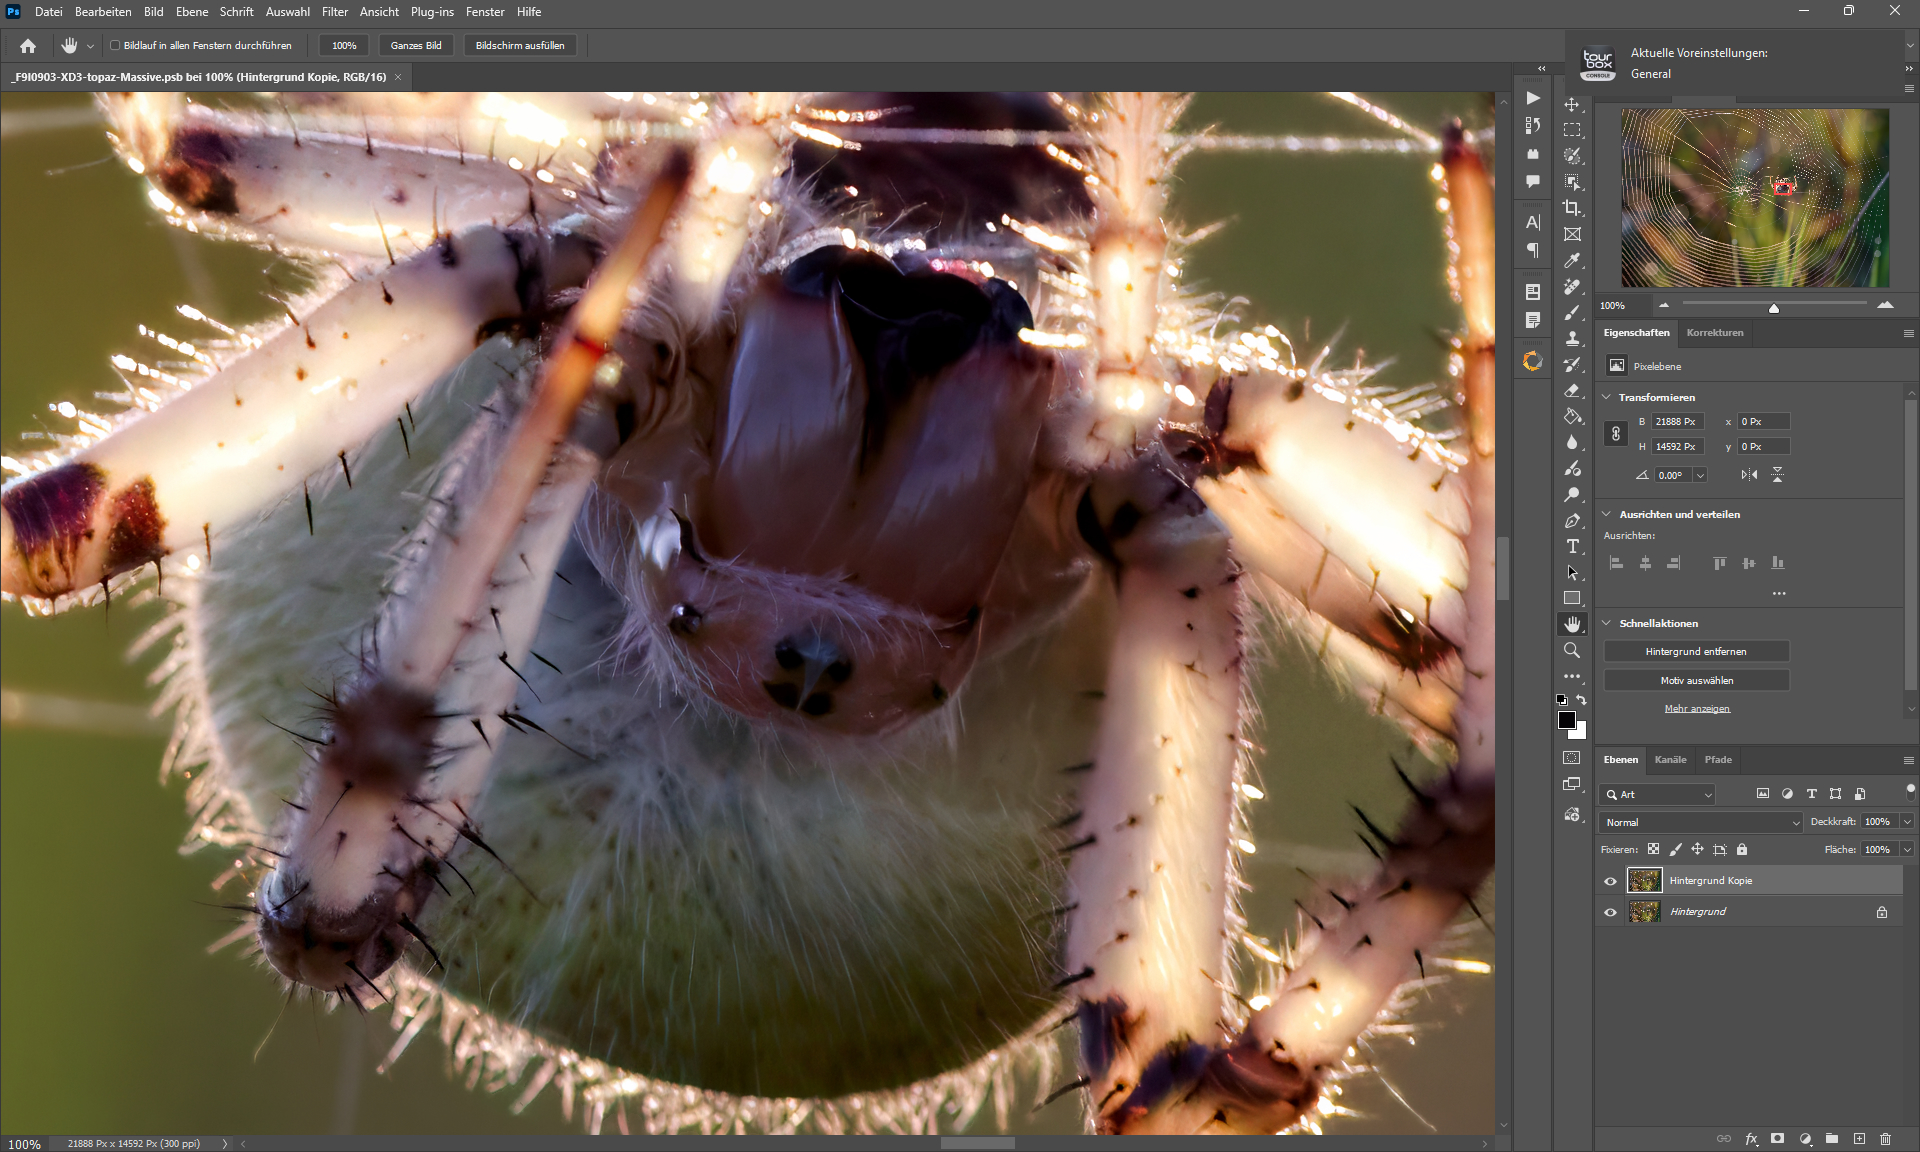Image resolution: width=1920 pixels, height=1152 pixels.
Task: Click the foreground color swatch
Action: tap(1567, 720)
